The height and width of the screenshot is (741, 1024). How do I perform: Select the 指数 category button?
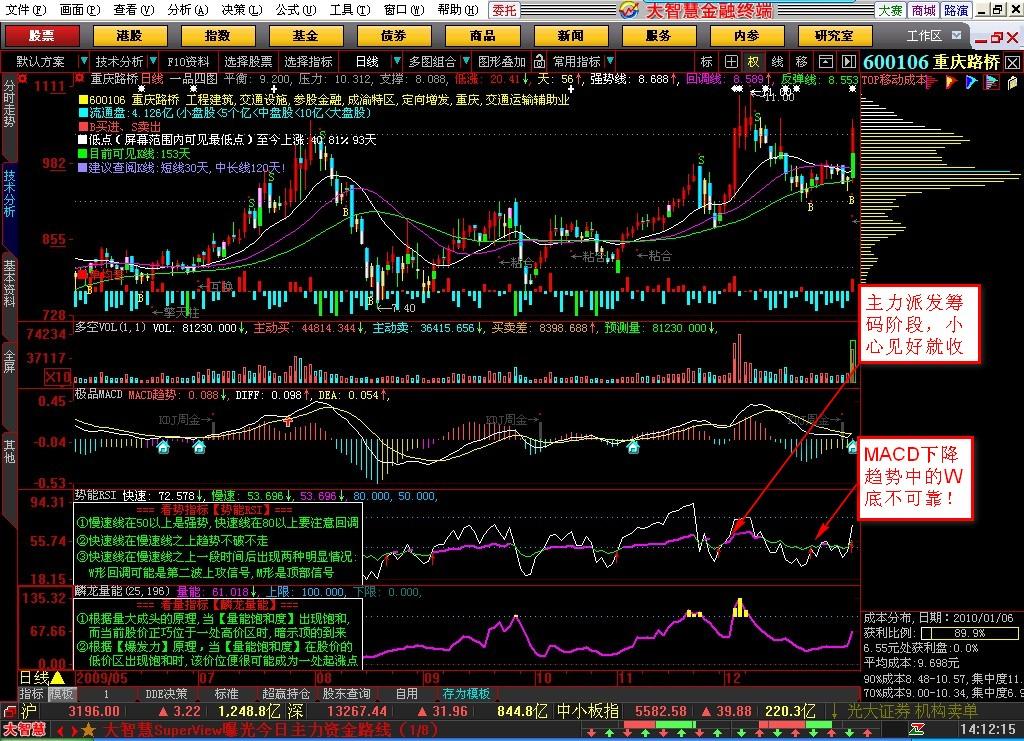coord(217,36)
